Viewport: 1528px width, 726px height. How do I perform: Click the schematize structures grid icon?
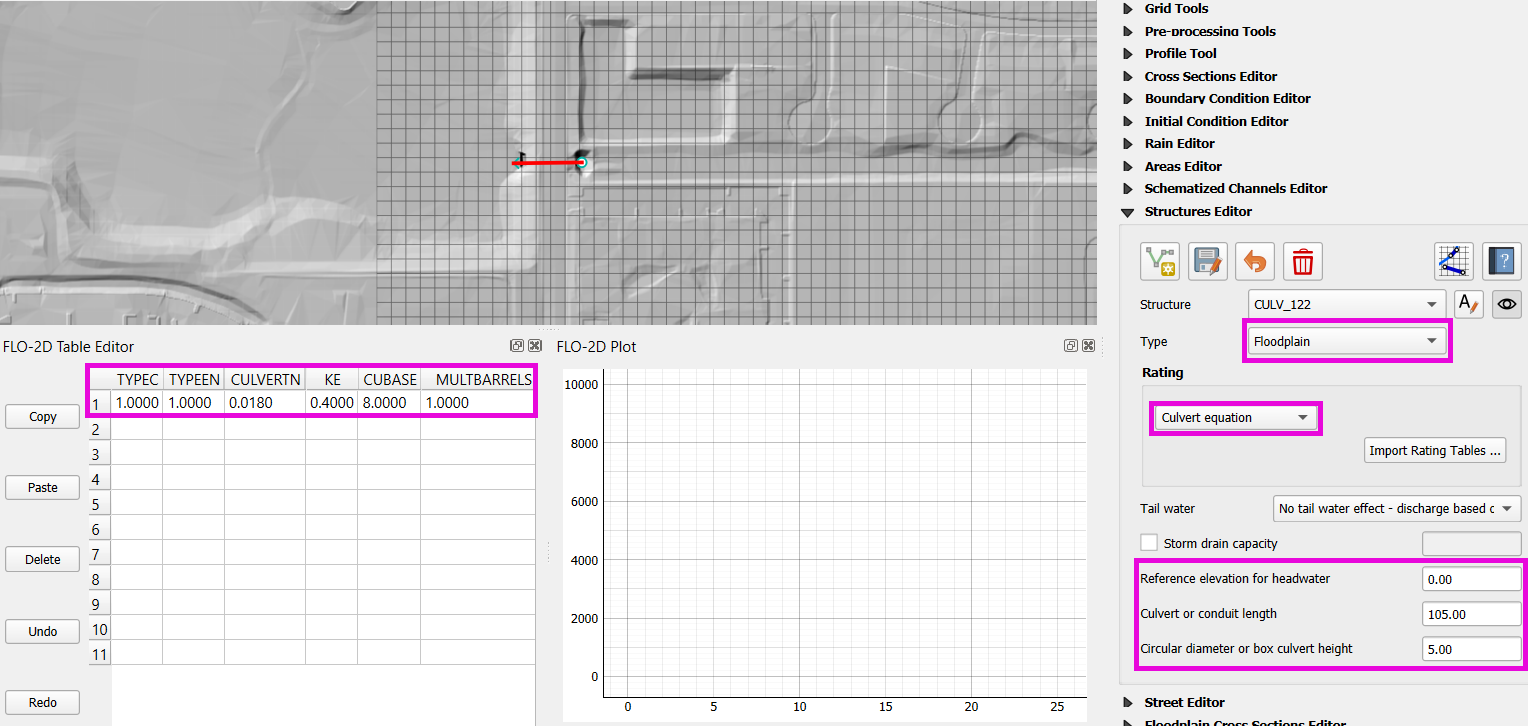tap(1453, 262)
